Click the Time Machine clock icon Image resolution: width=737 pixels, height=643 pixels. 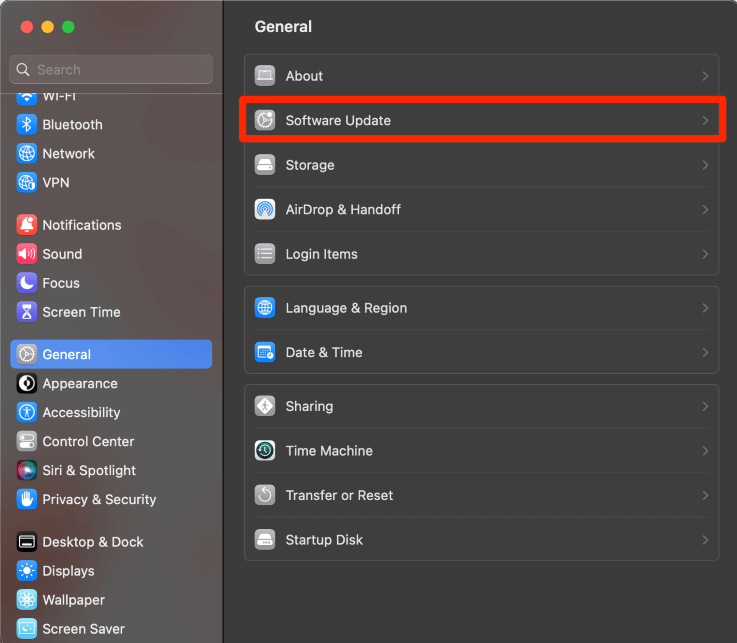pyautogui.click(x=265, y=451)
